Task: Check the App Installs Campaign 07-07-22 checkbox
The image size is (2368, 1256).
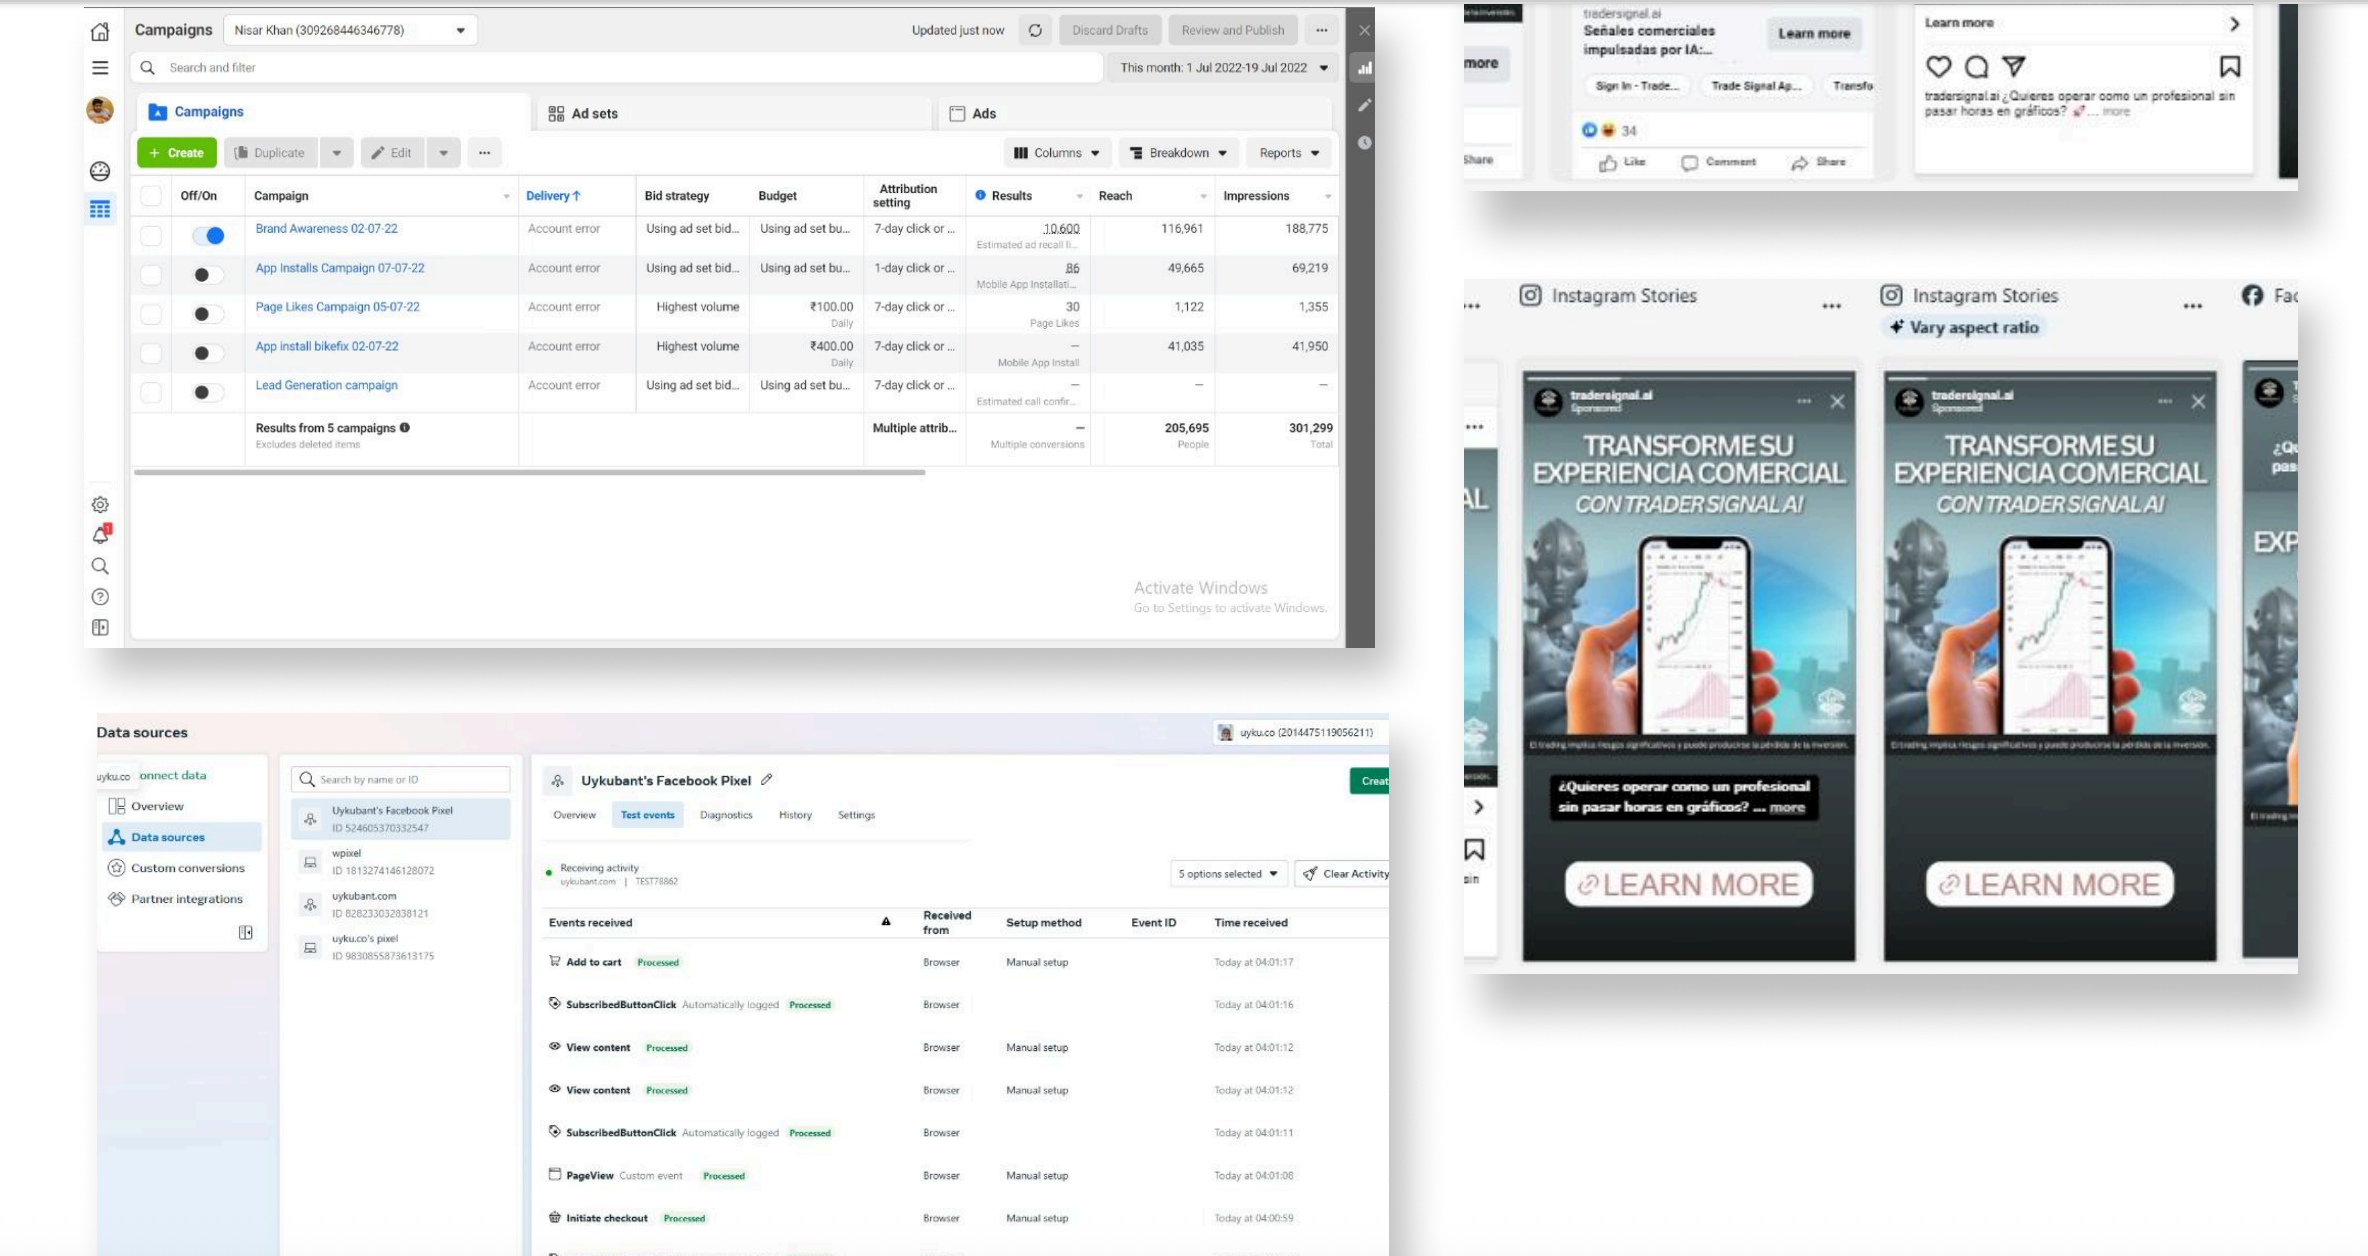Action: [x=151, y=275]
